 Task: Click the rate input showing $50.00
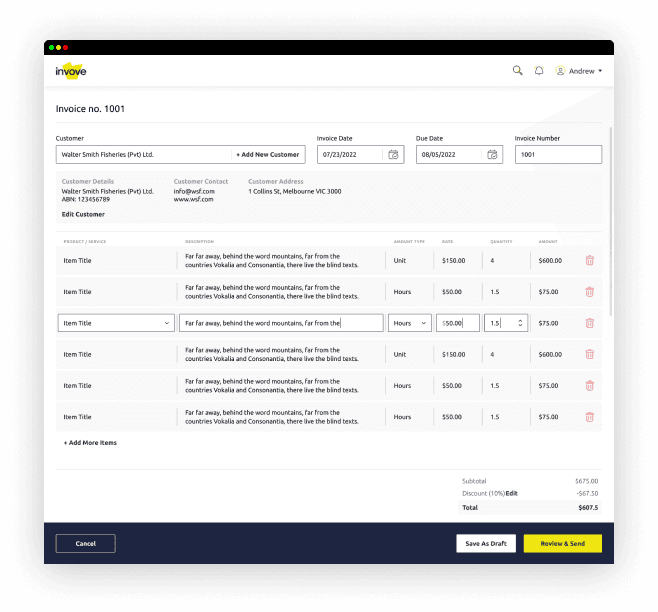(458, 323)
